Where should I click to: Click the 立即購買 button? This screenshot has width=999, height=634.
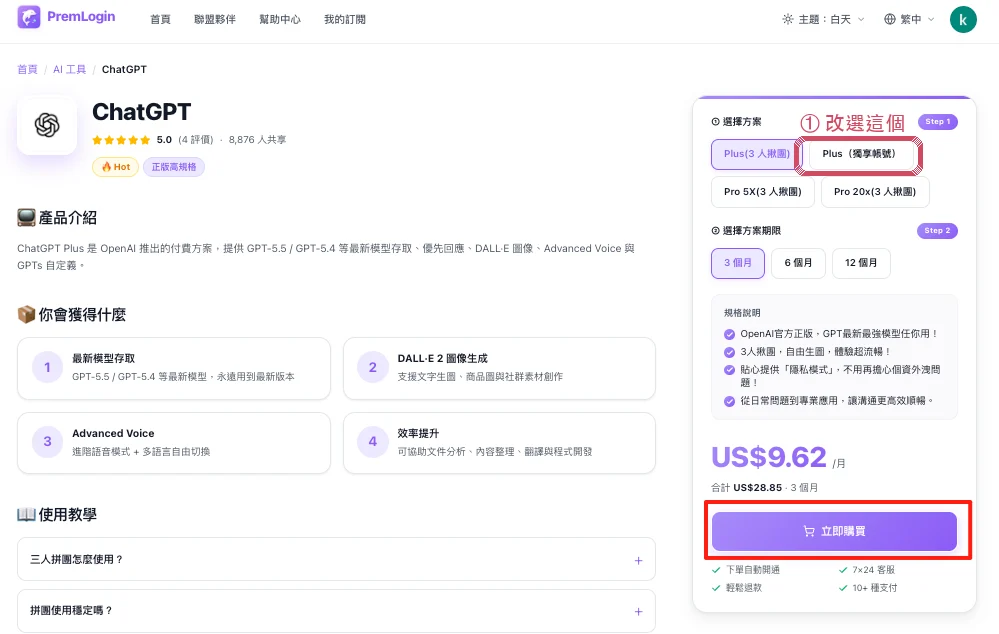click(x=834, y=531)
